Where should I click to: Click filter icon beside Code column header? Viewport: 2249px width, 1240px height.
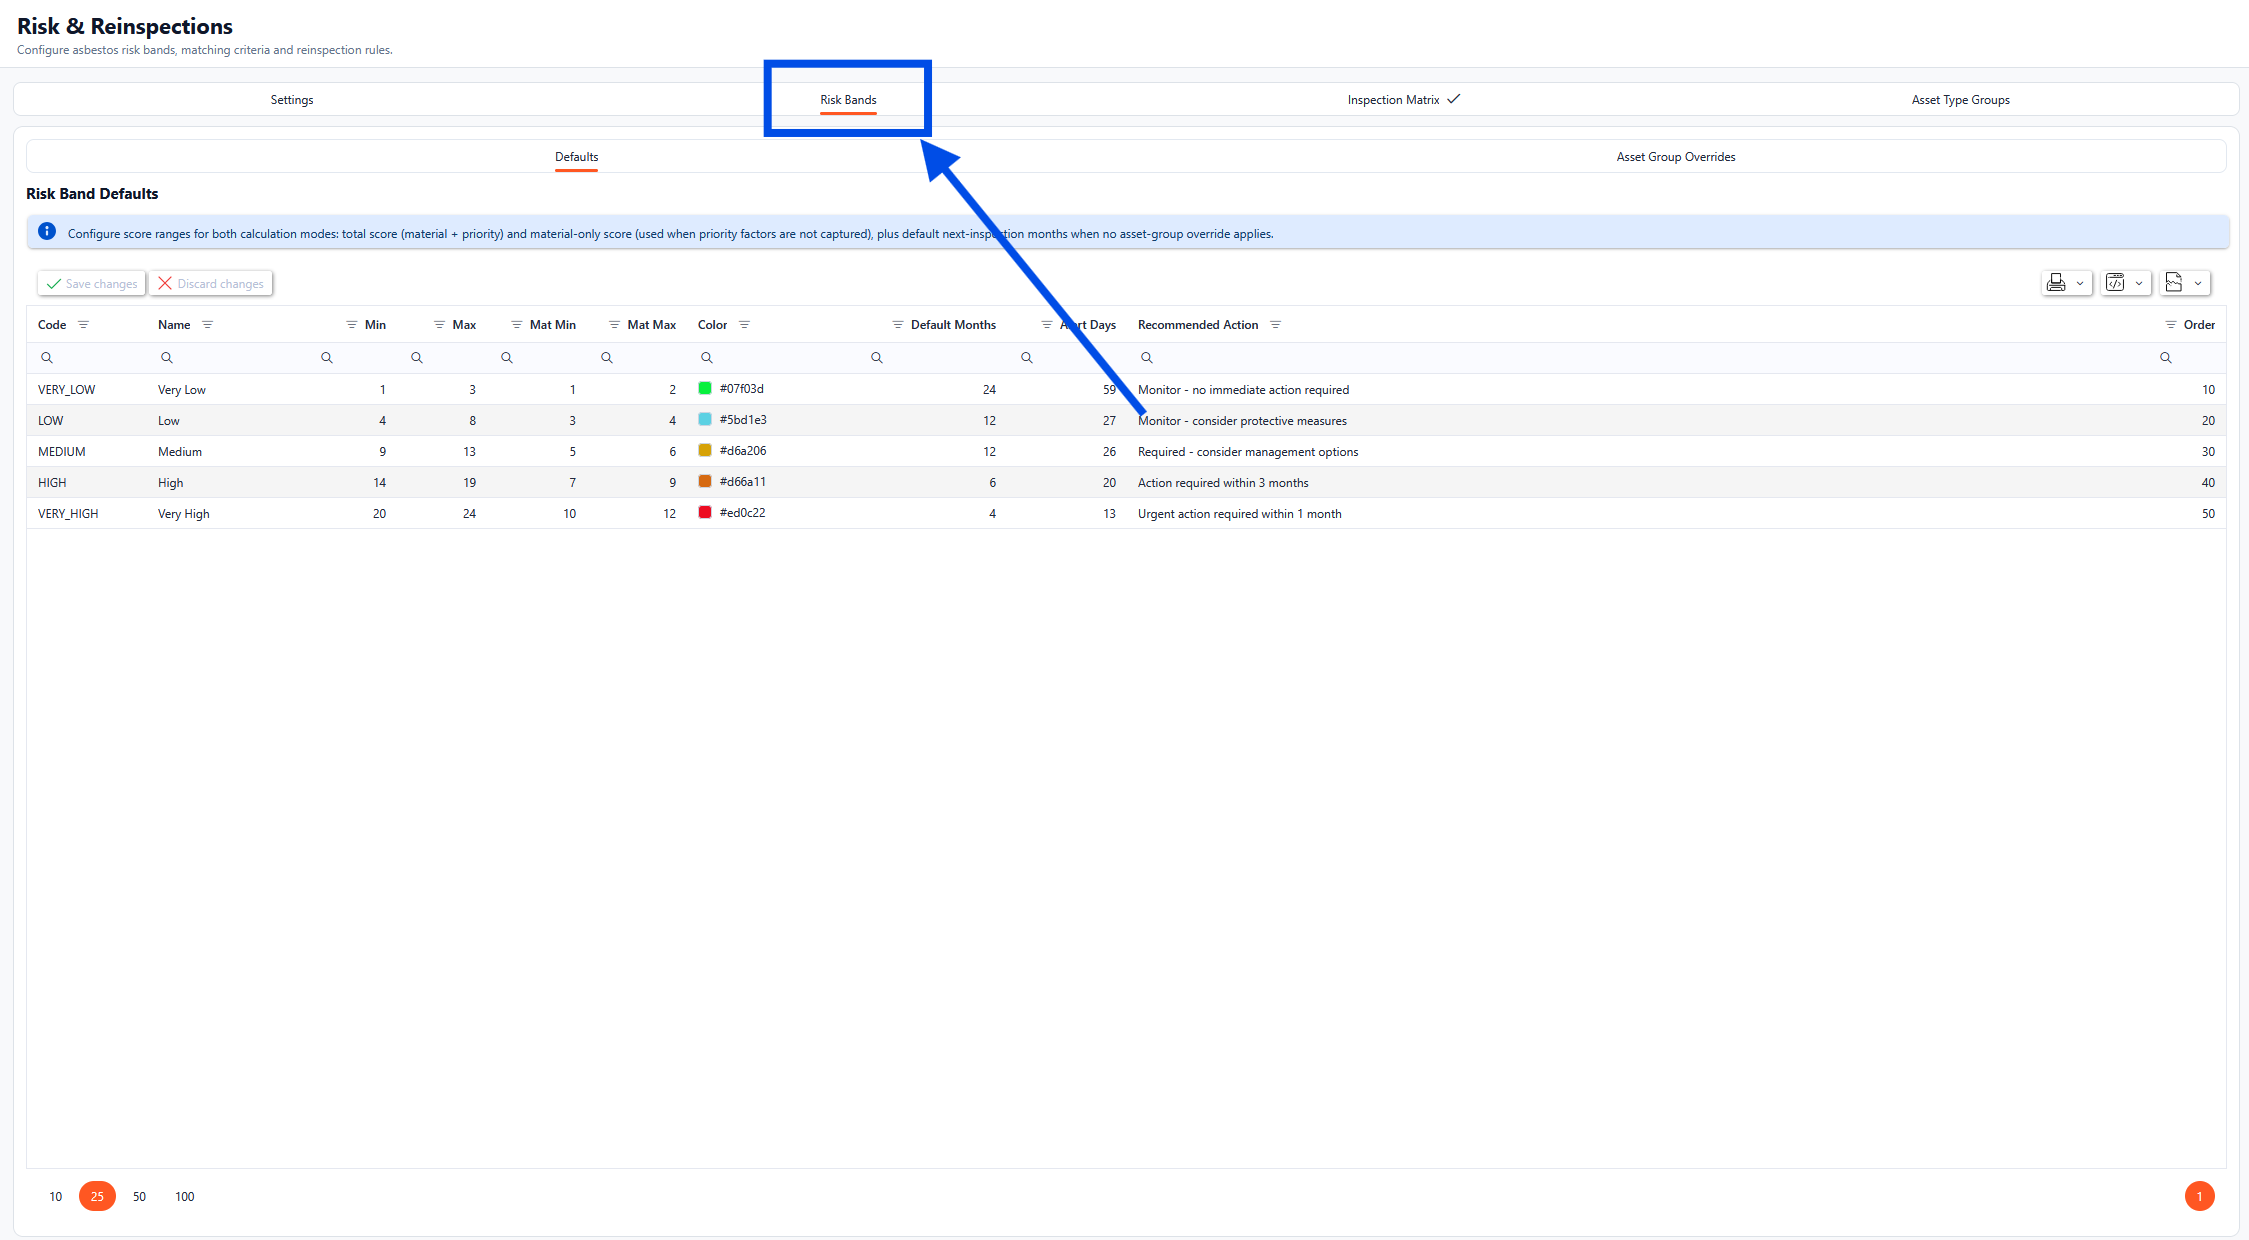[x=84, y=325]
